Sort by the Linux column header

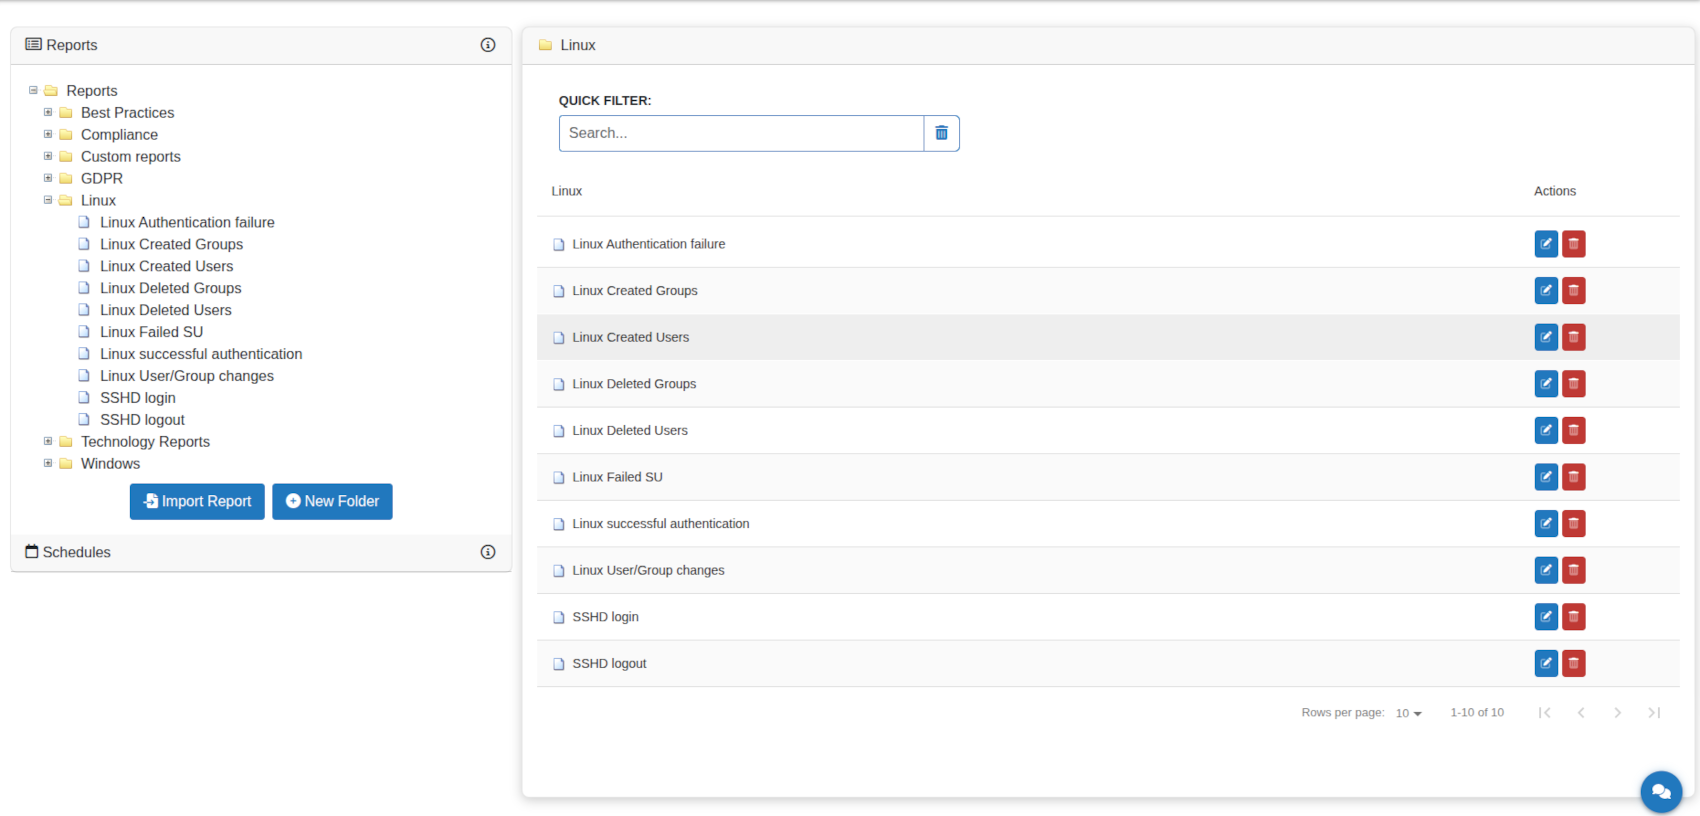(567, 191)
